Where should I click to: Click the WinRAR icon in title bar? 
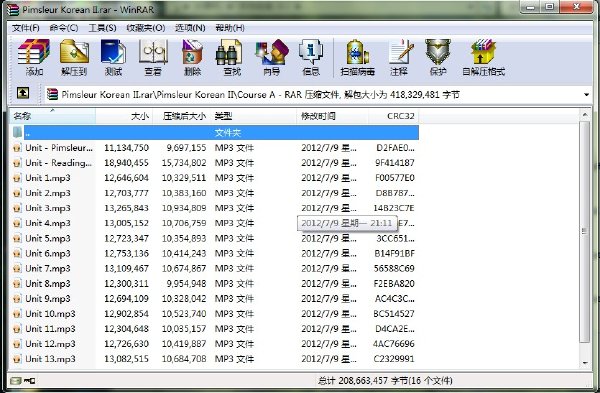13,10
